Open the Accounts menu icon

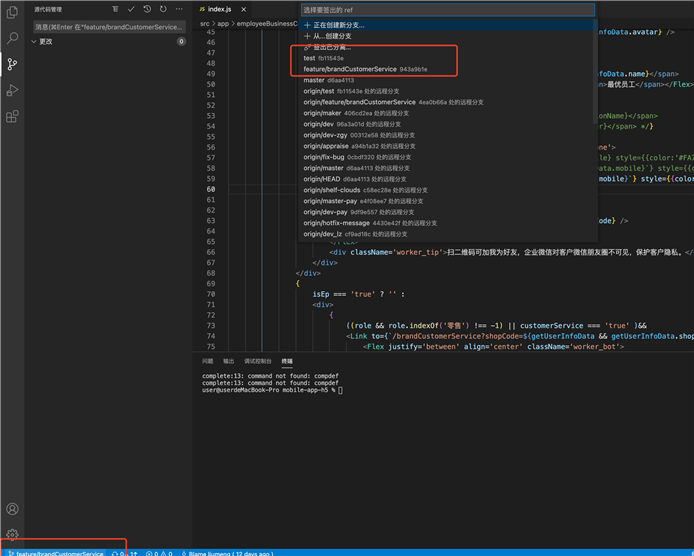12,509
